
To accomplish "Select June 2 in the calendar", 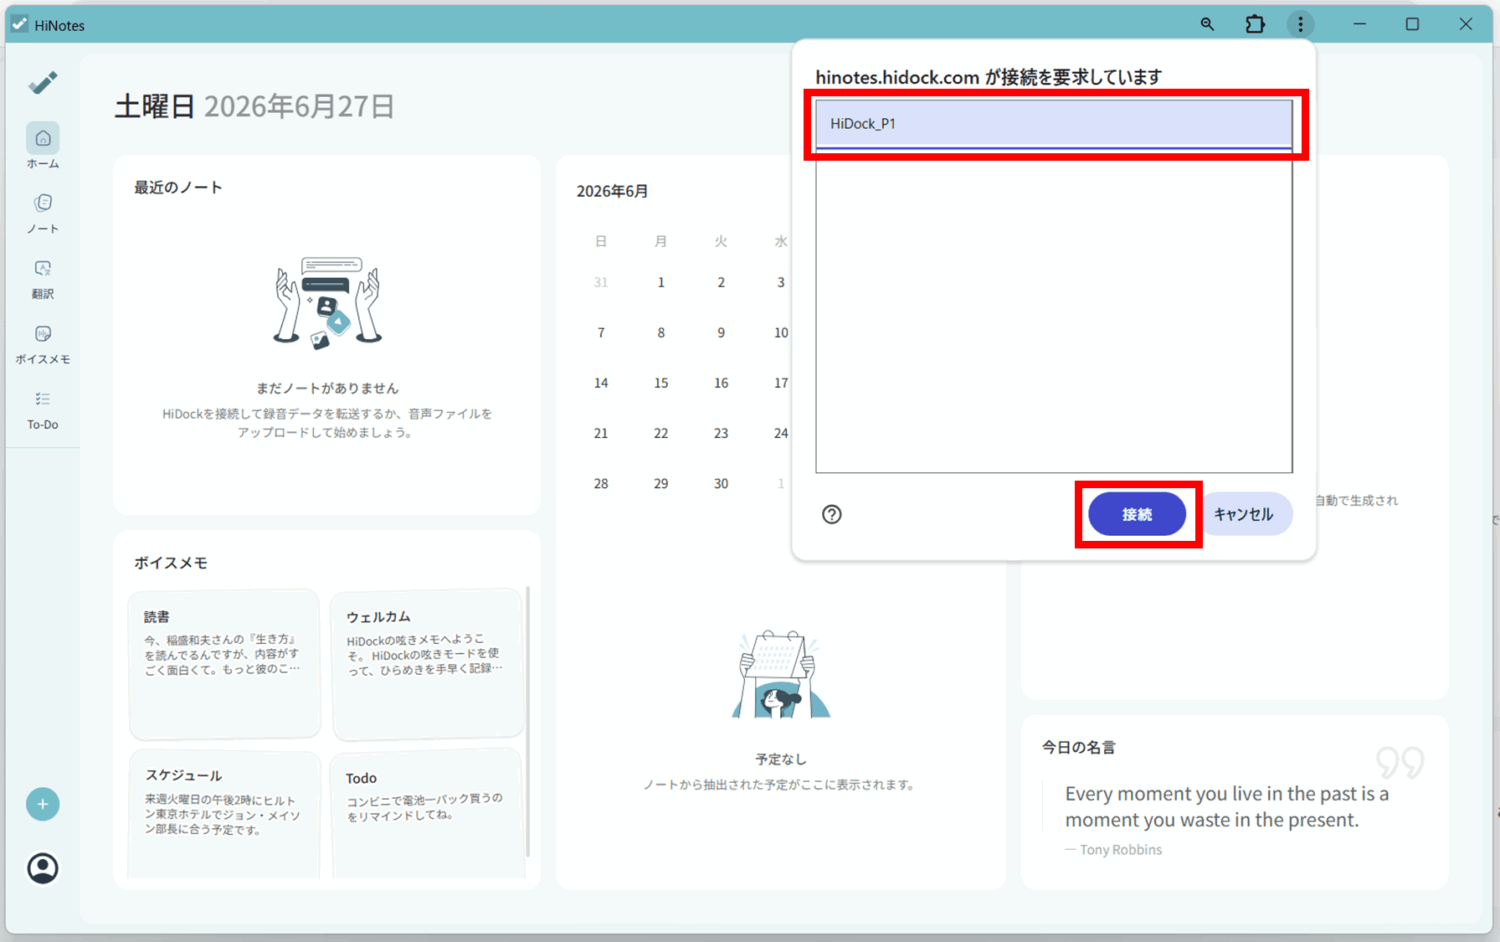I will click(x=721, y=283).
